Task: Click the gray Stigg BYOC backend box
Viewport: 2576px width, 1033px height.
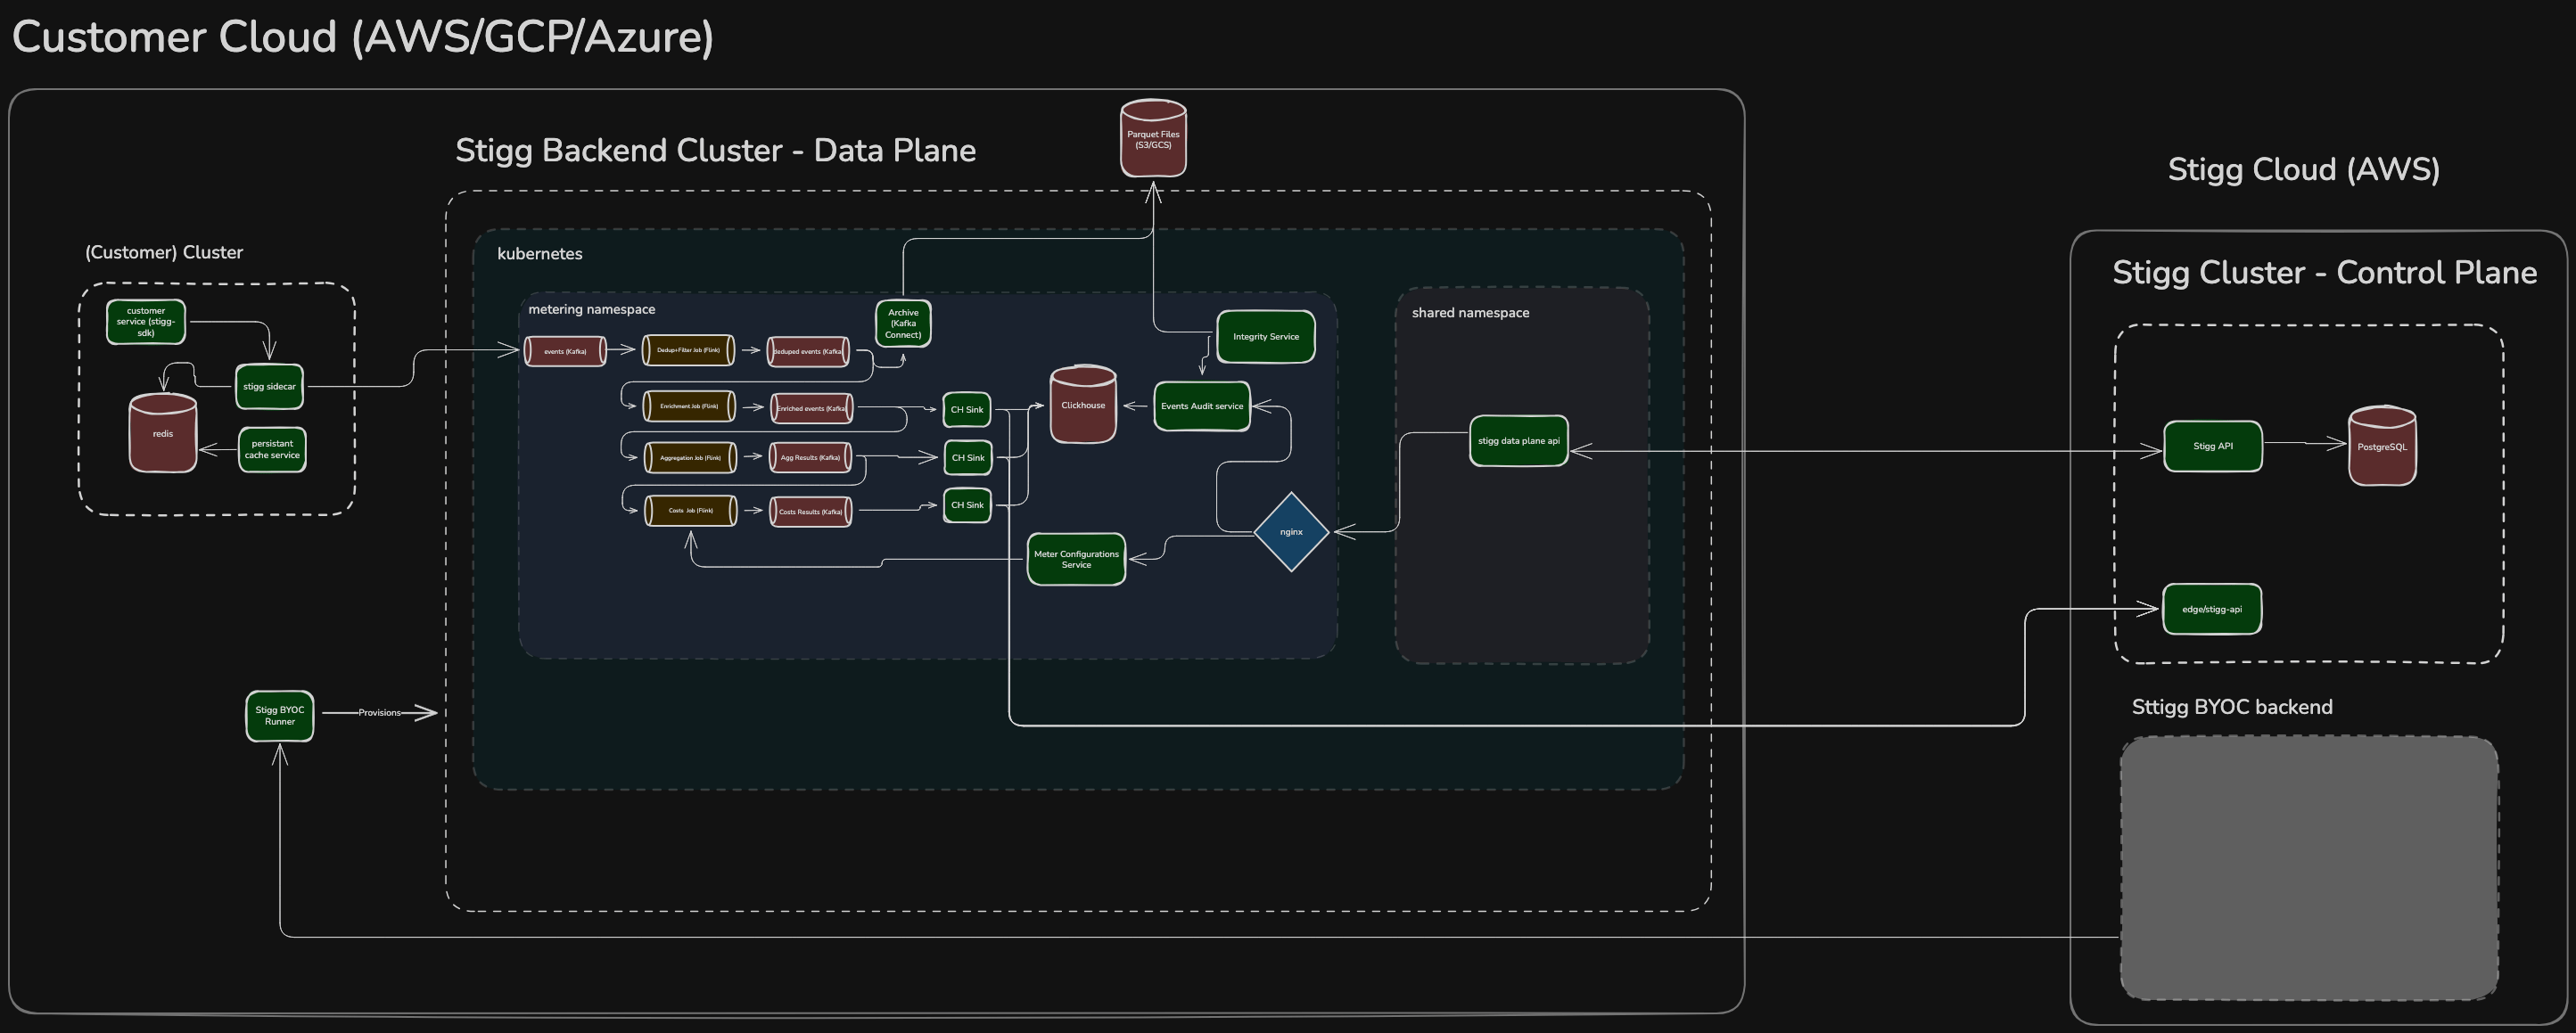Action: 2309,868
